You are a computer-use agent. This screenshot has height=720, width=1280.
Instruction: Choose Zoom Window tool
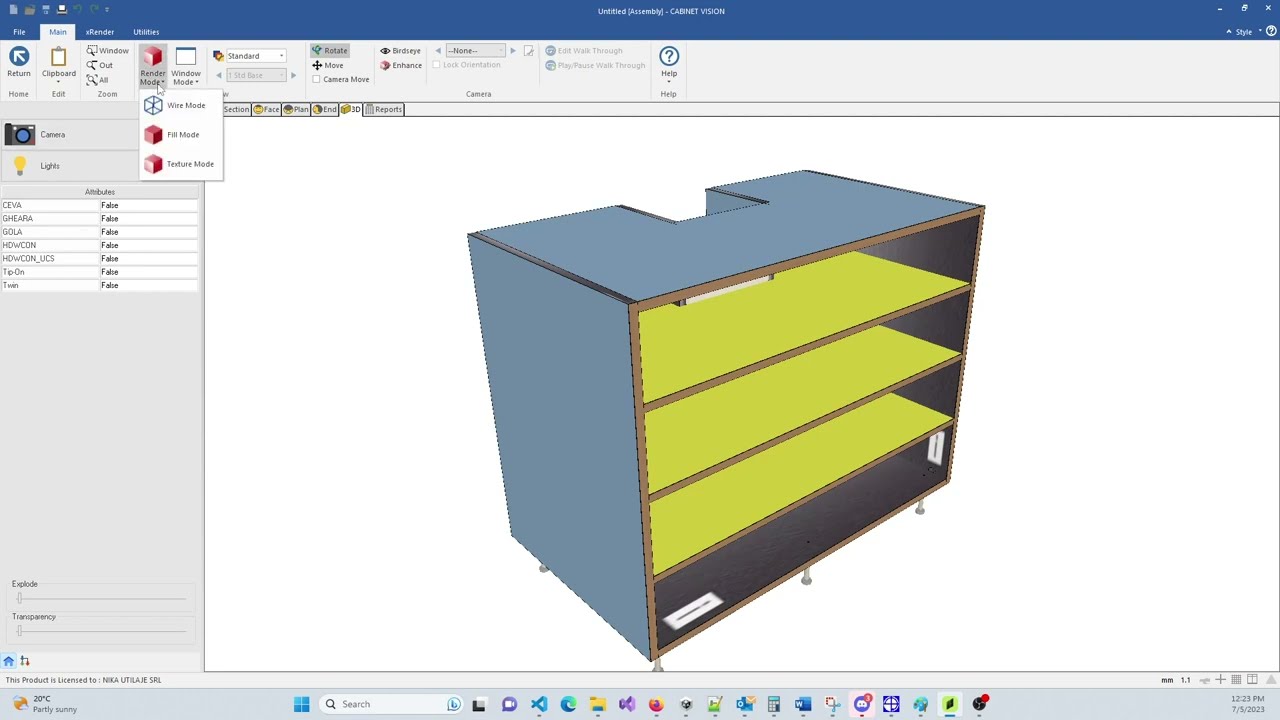point(107,51)
